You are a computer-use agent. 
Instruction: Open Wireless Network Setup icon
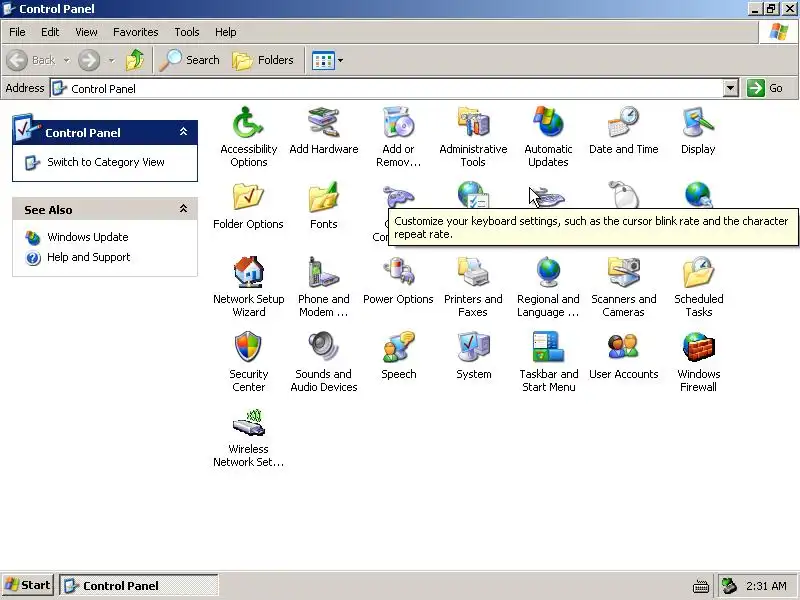coord(248,422)
